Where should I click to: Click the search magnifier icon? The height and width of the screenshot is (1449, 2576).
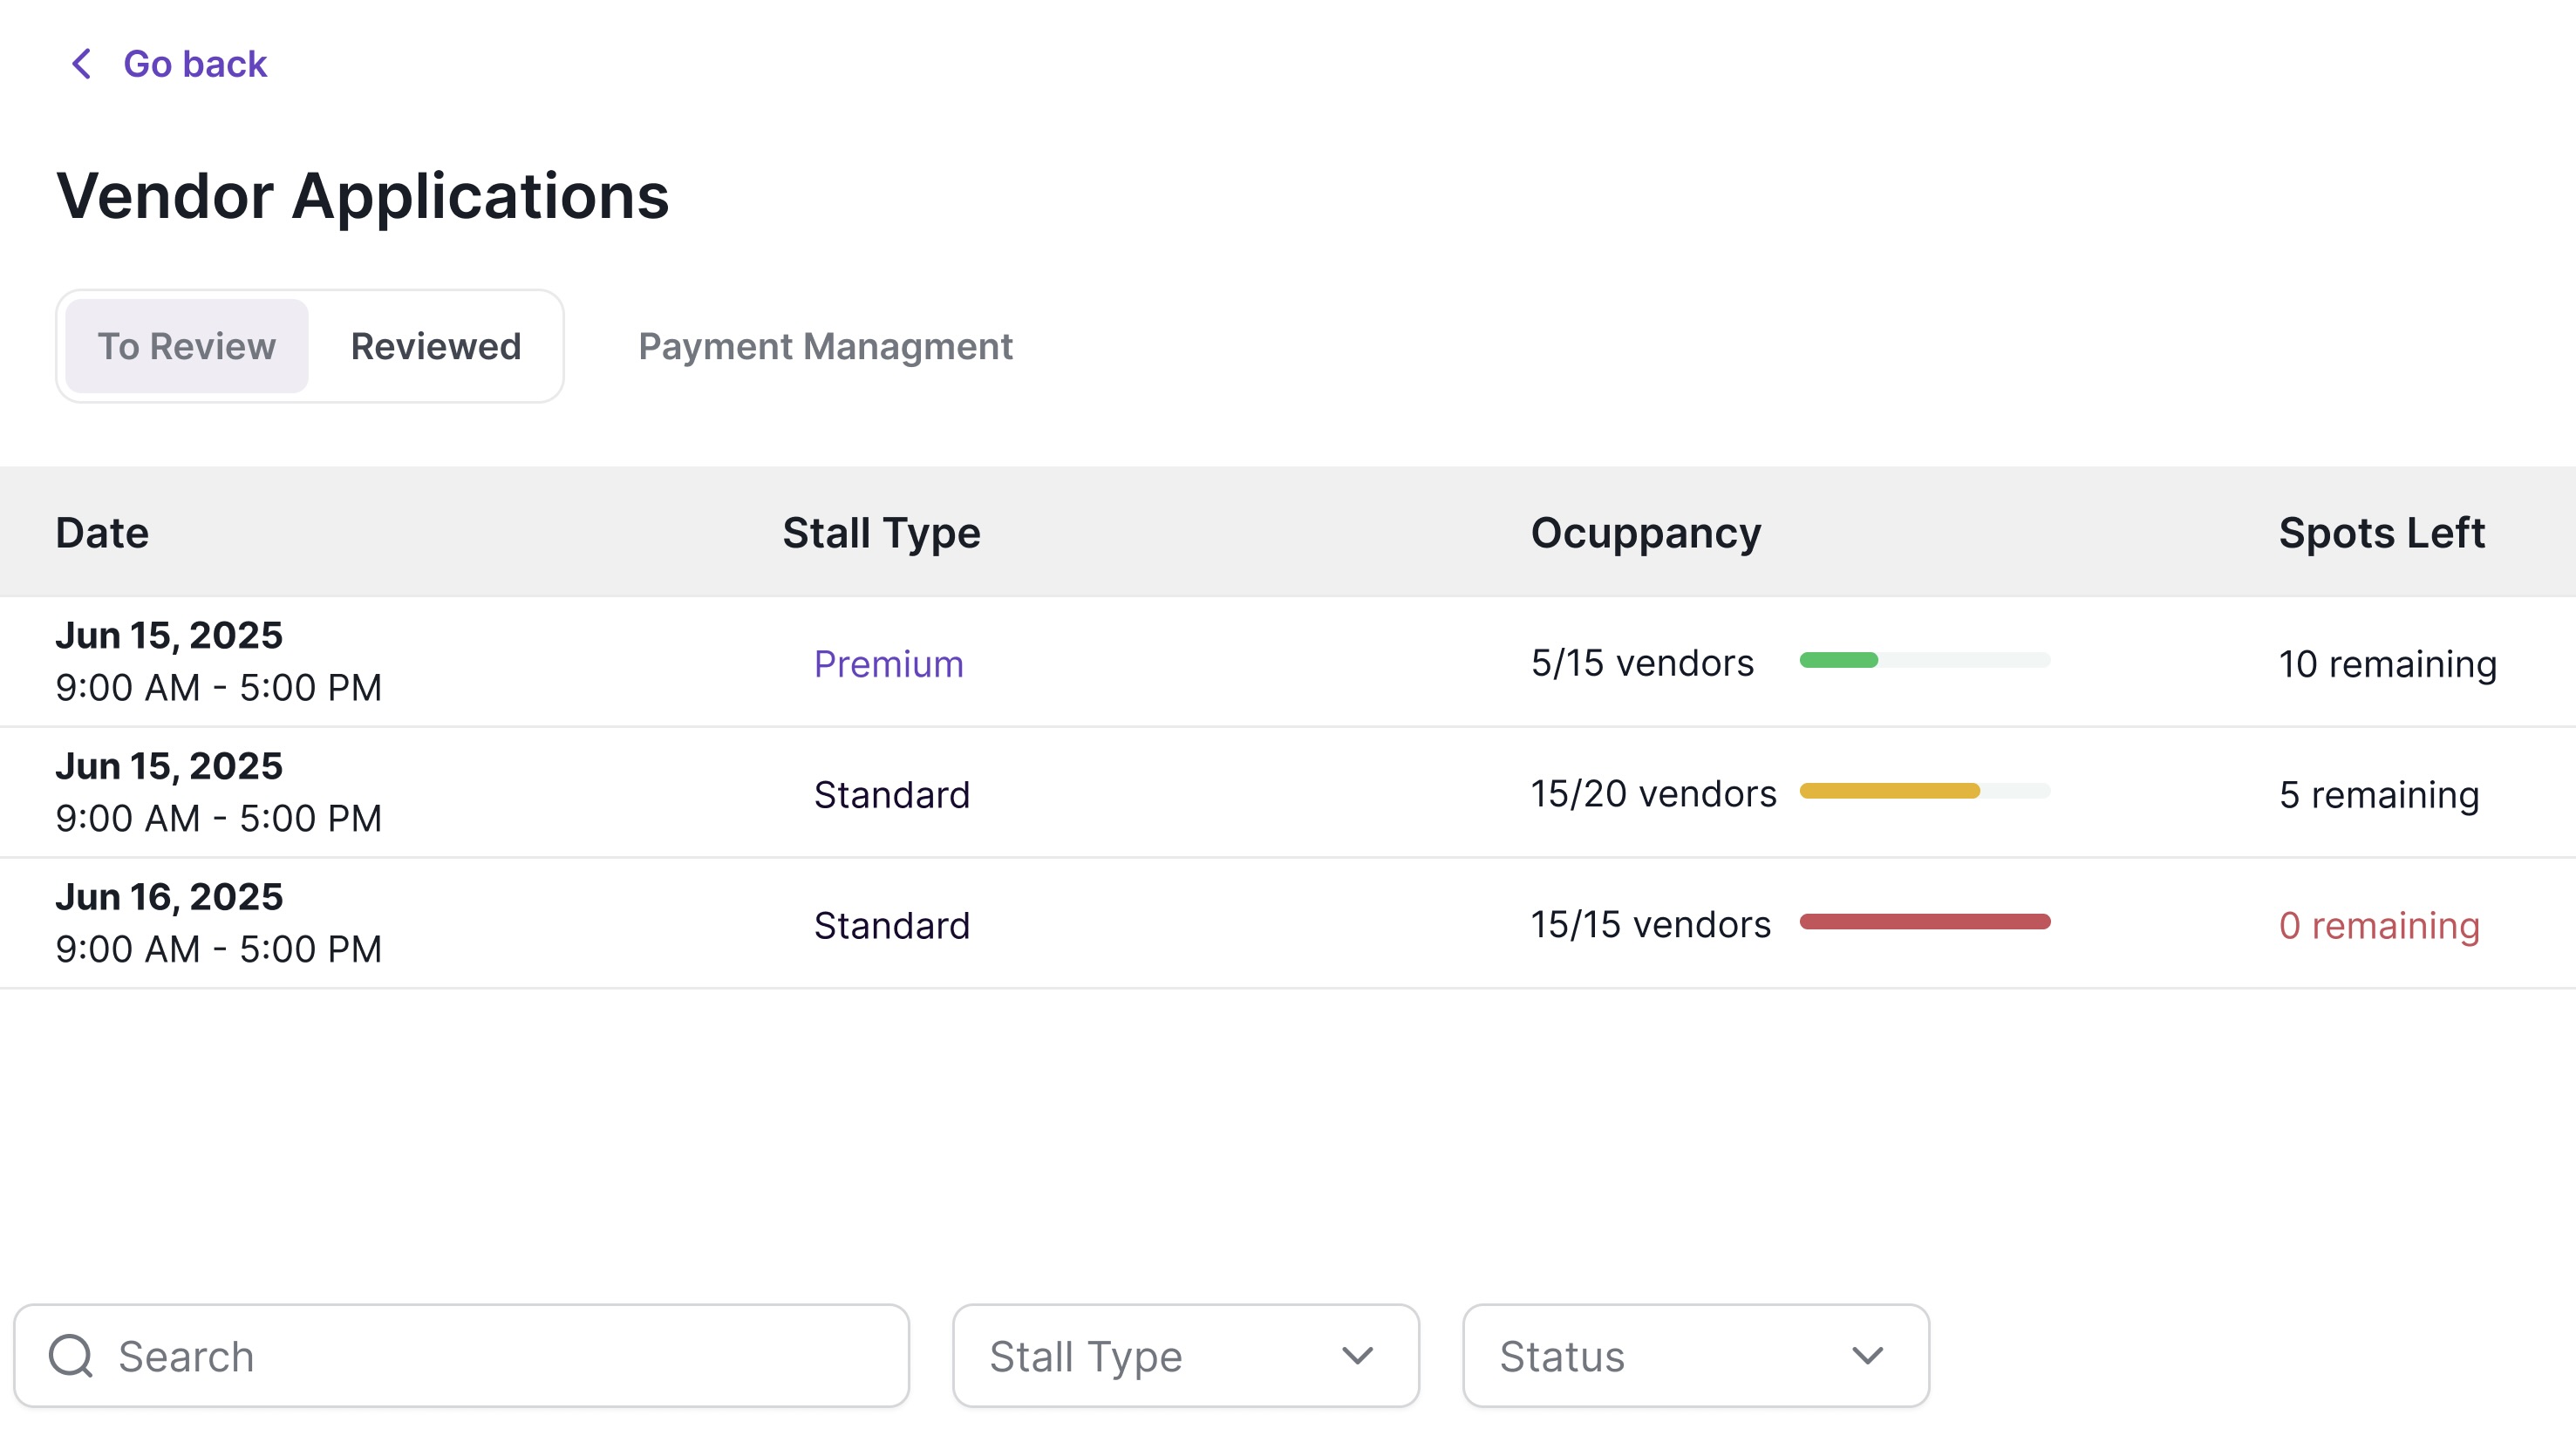point(71,1356)
